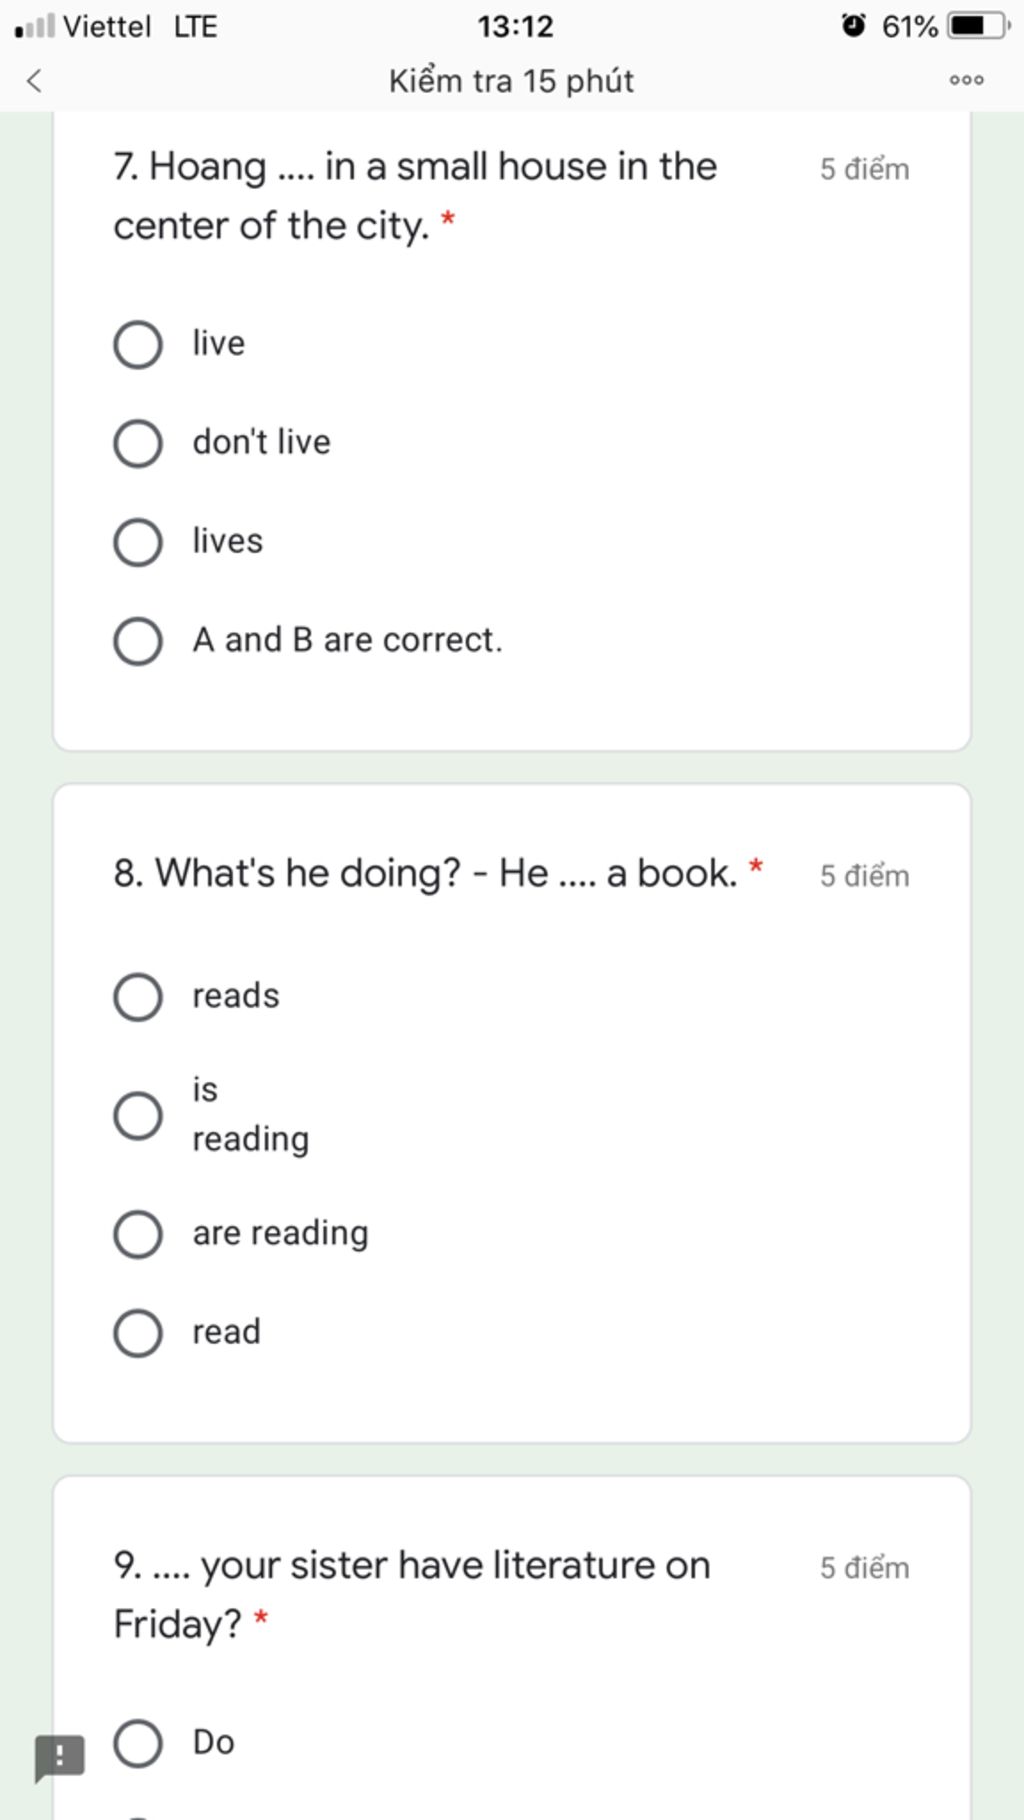Tap the 13:12 clock in status bar
Viewport: 1024px width, 1820px height.
pyautogui.click(x=515, y=26)
